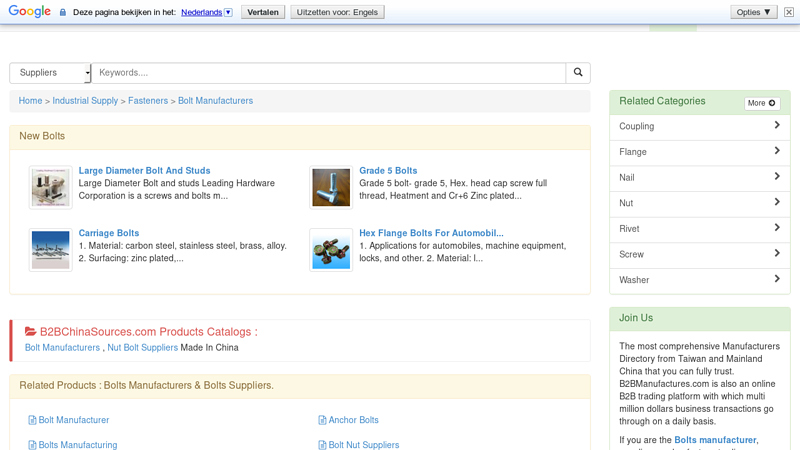Select Nut category label
Image resolution: width=800 pixels, height=450 pixels.
(x=626, y=203)
